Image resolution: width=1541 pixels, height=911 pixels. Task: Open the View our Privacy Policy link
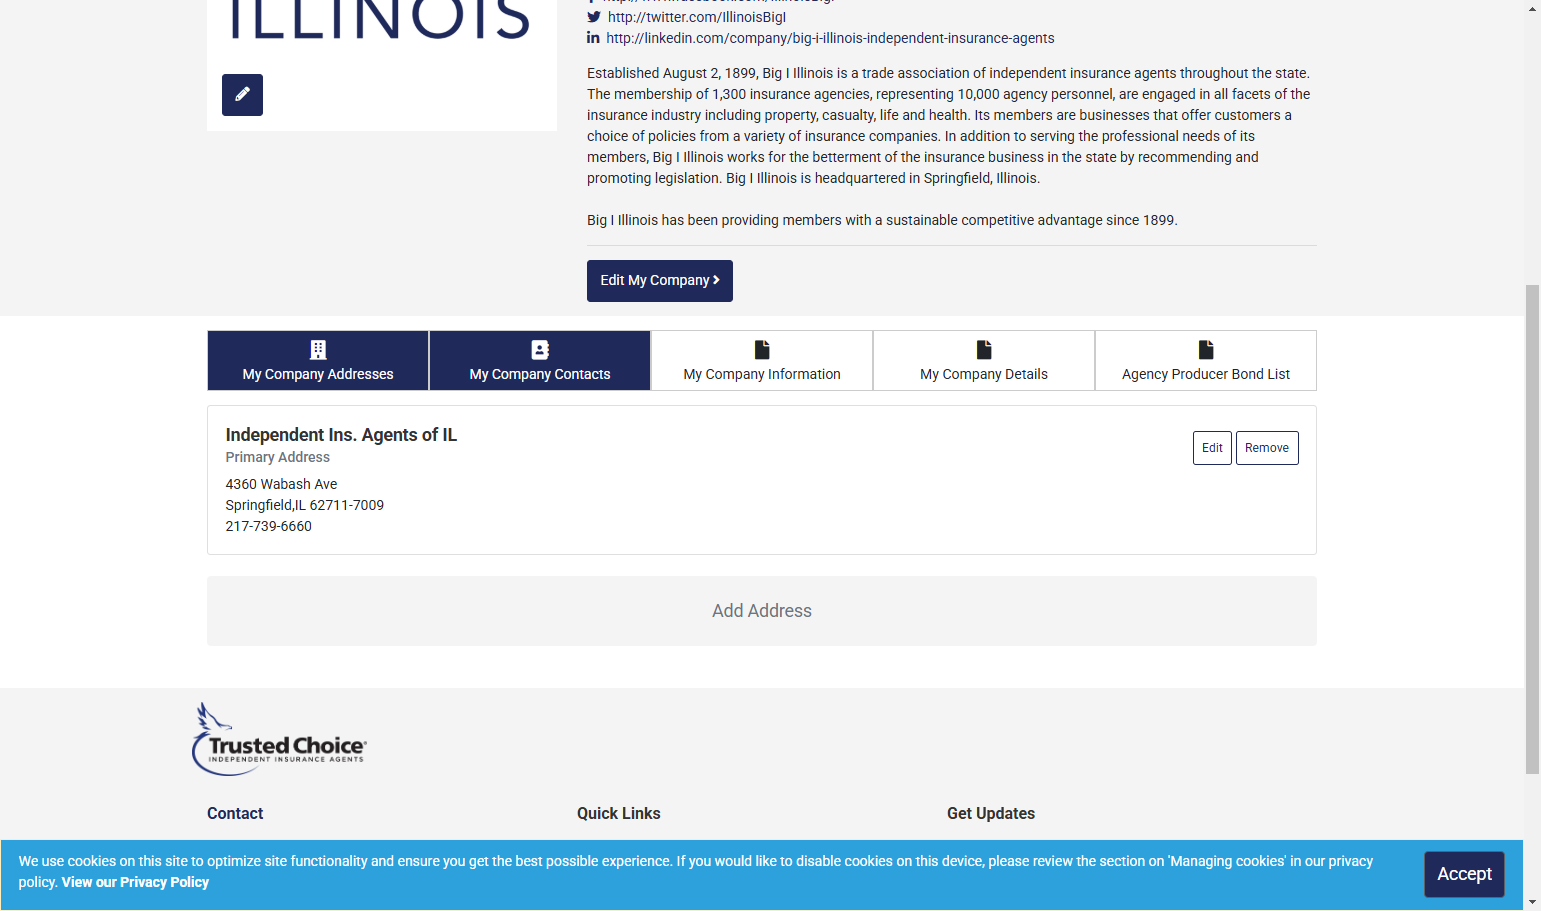pyautogui.click(x=135, y=882)
